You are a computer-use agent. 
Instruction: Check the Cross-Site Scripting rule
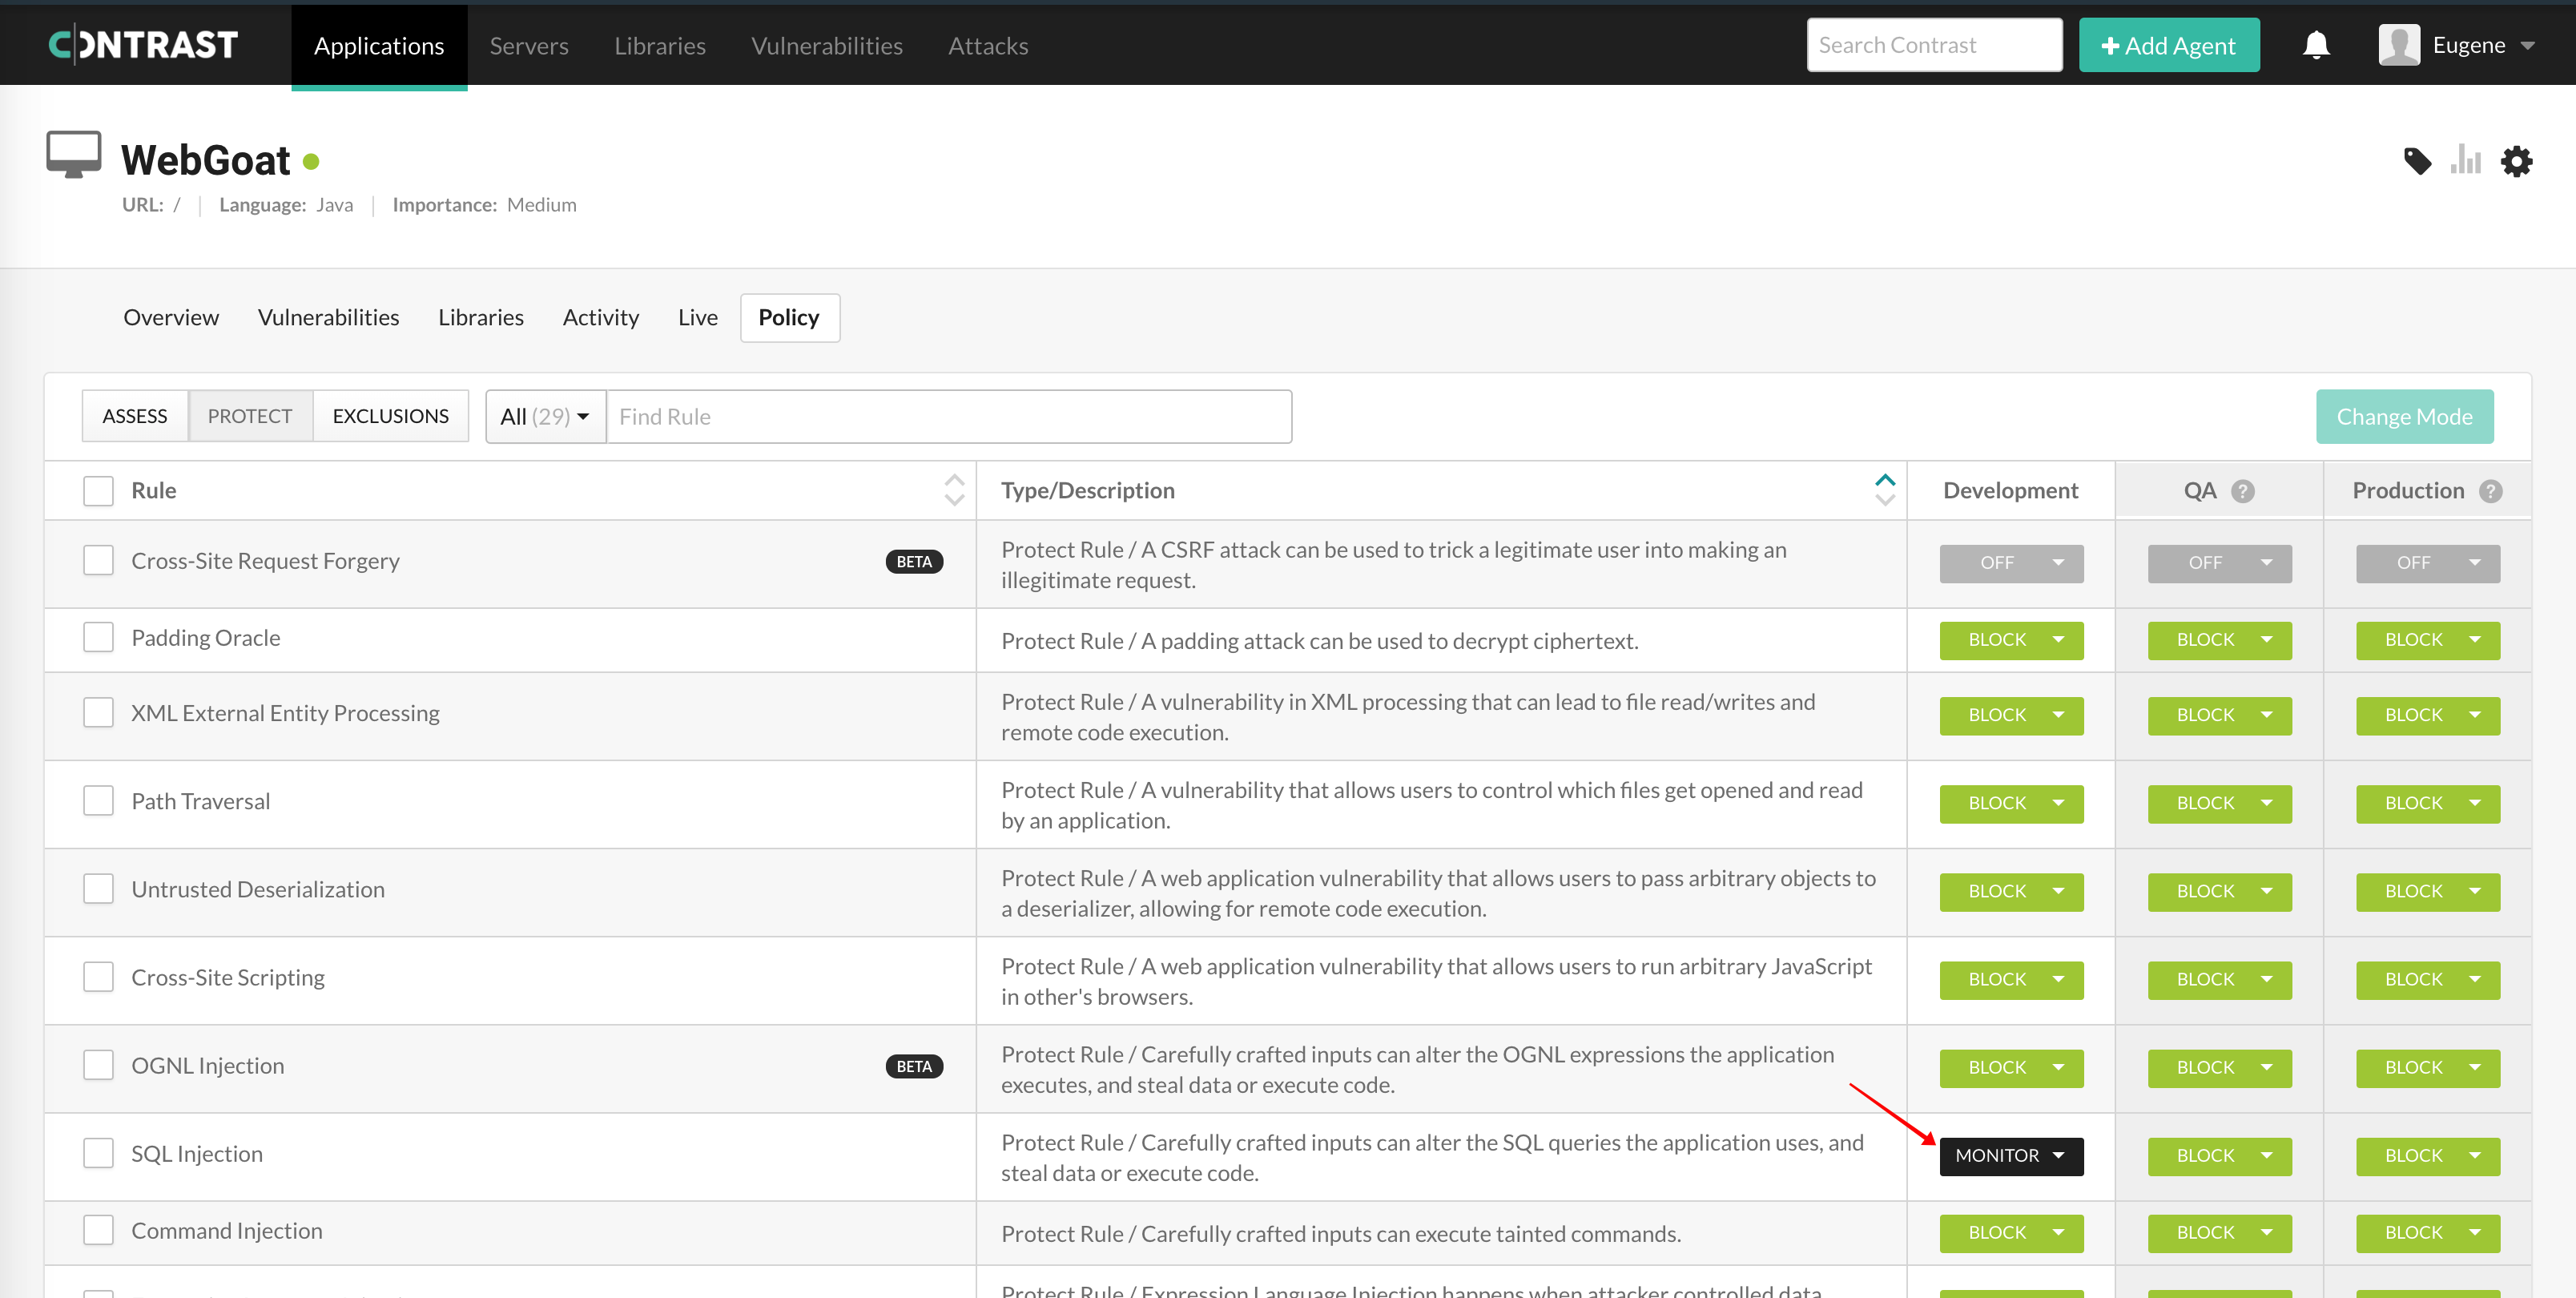(98, 976)
